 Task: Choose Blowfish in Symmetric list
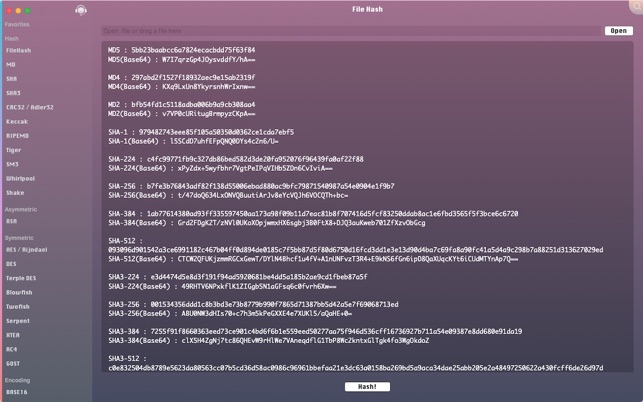click(19, 293)
